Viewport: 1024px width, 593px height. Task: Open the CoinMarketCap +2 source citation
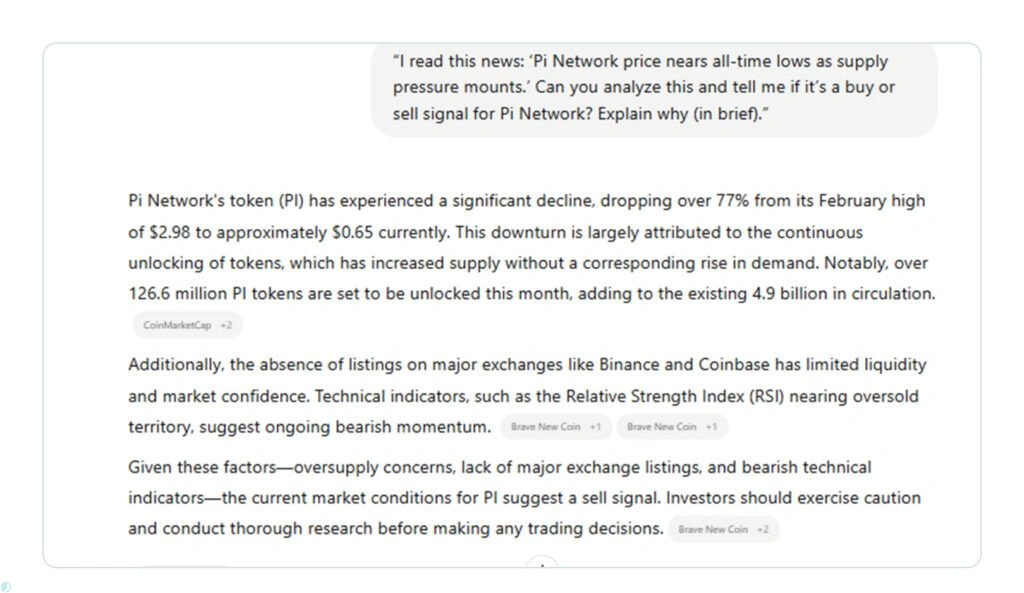pyautogui.click(x=187, y=325)
